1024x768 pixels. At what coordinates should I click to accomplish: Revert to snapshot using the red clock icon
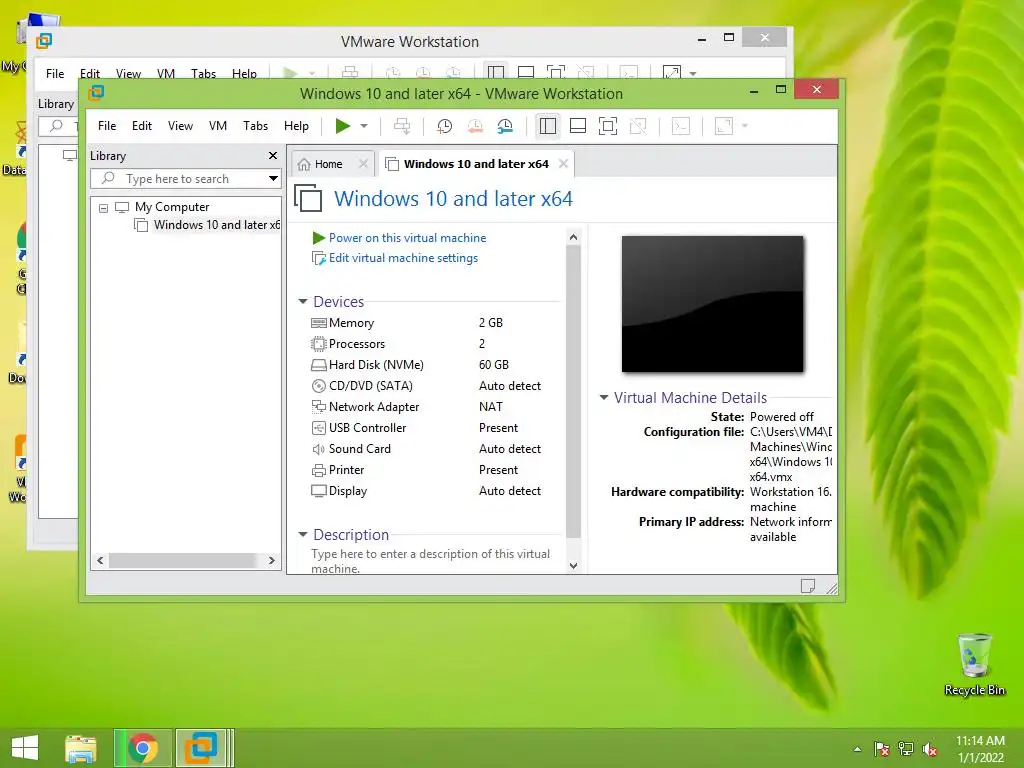pyautogui.click(x=475, y=126)
